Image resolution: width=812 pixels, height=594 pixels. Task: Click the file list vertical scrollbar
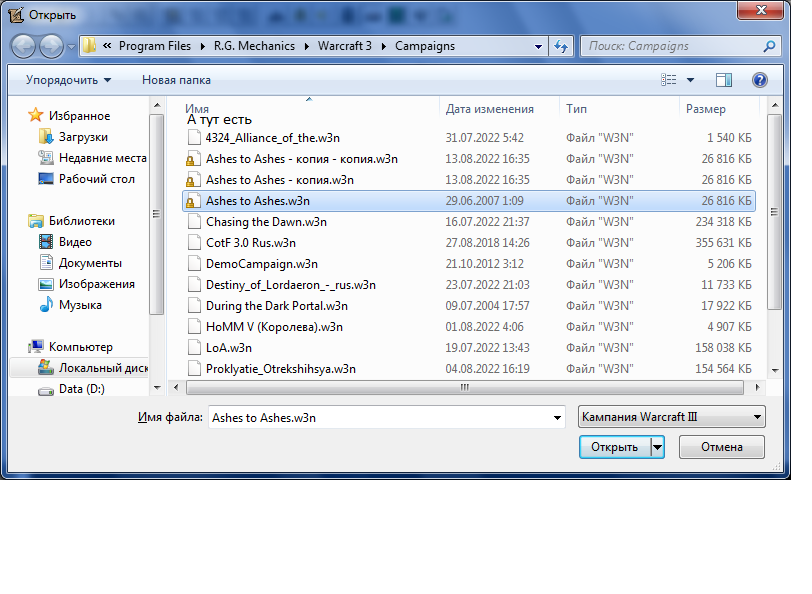tap(775, 212)
